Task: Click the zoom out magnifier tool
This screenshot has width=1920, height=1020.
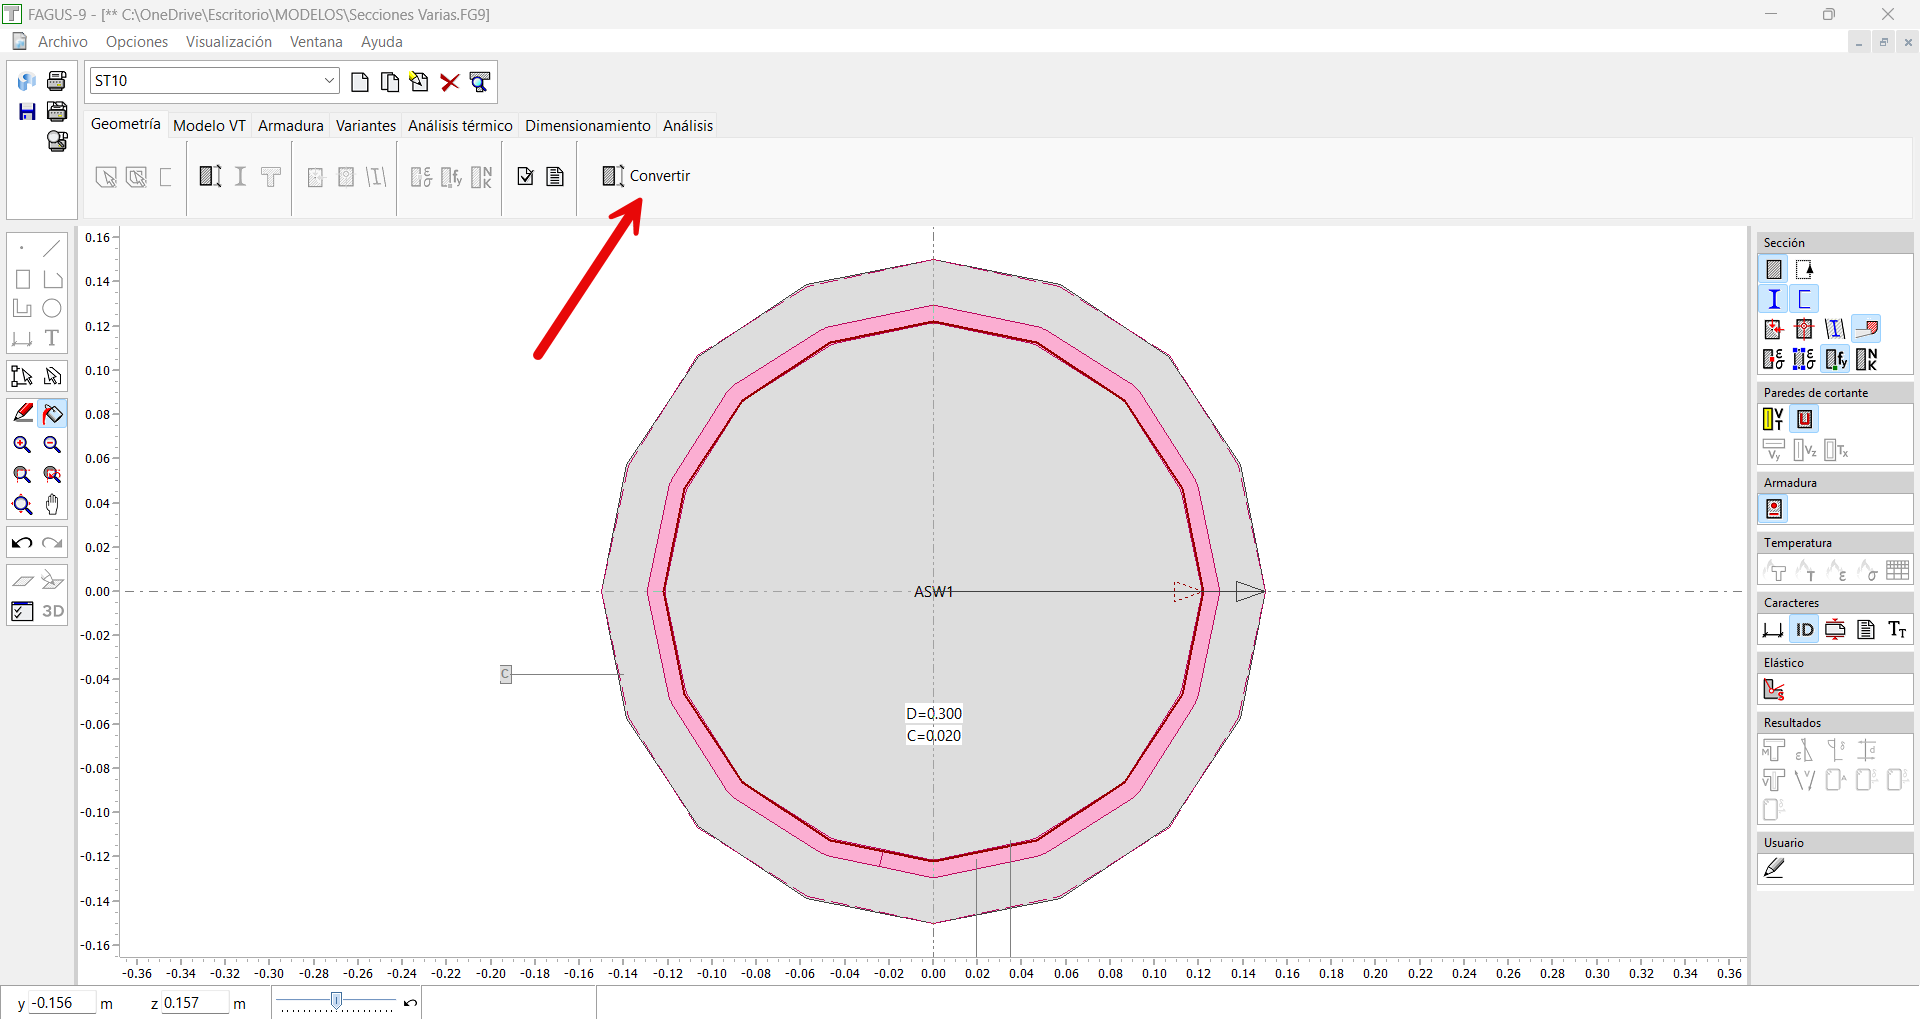Action: (52, 445)
